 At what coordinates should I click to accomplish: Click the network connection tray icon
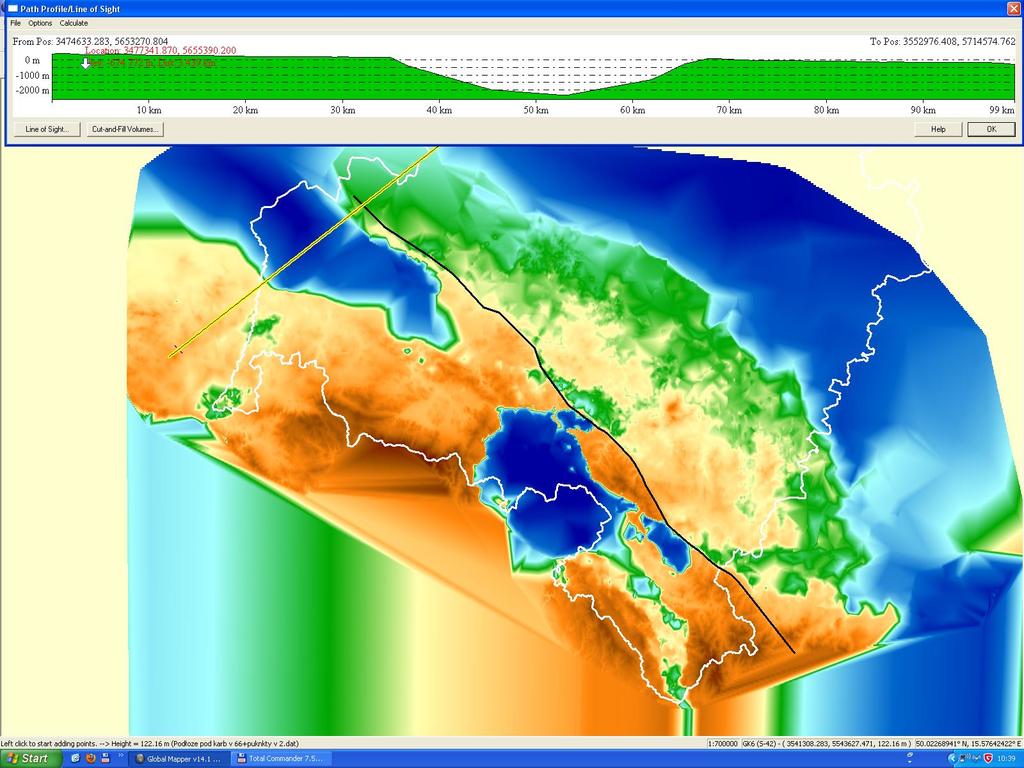965,758
